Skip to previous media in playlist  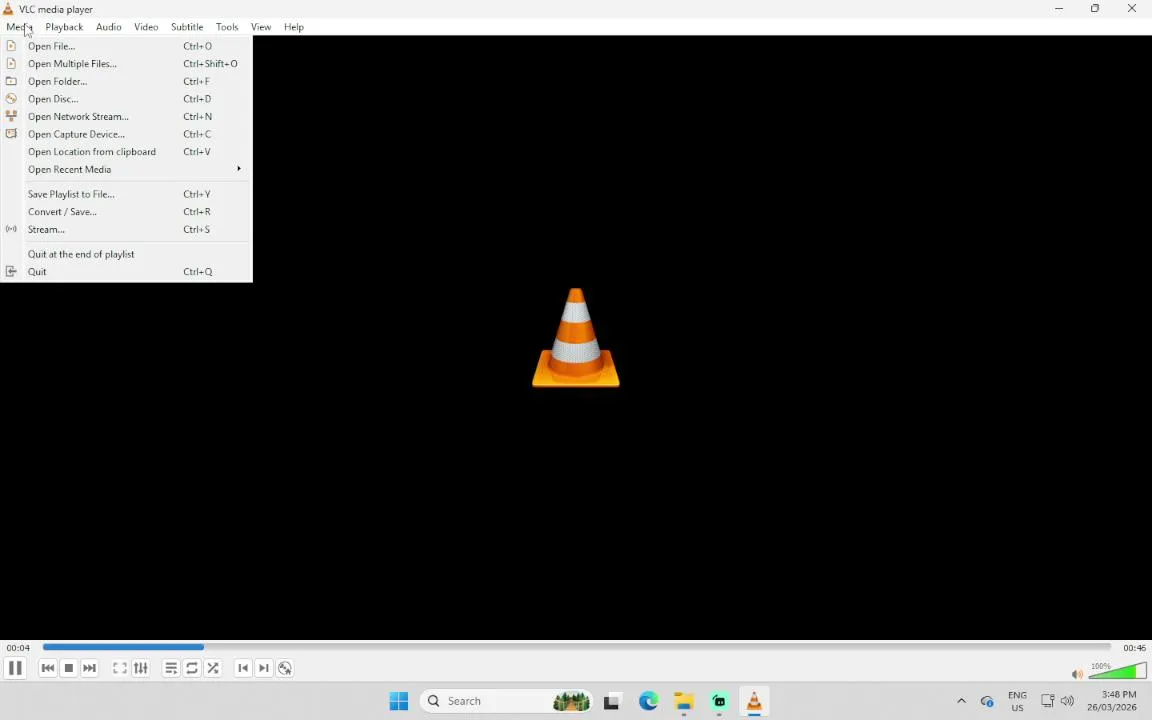coord(48,668)
